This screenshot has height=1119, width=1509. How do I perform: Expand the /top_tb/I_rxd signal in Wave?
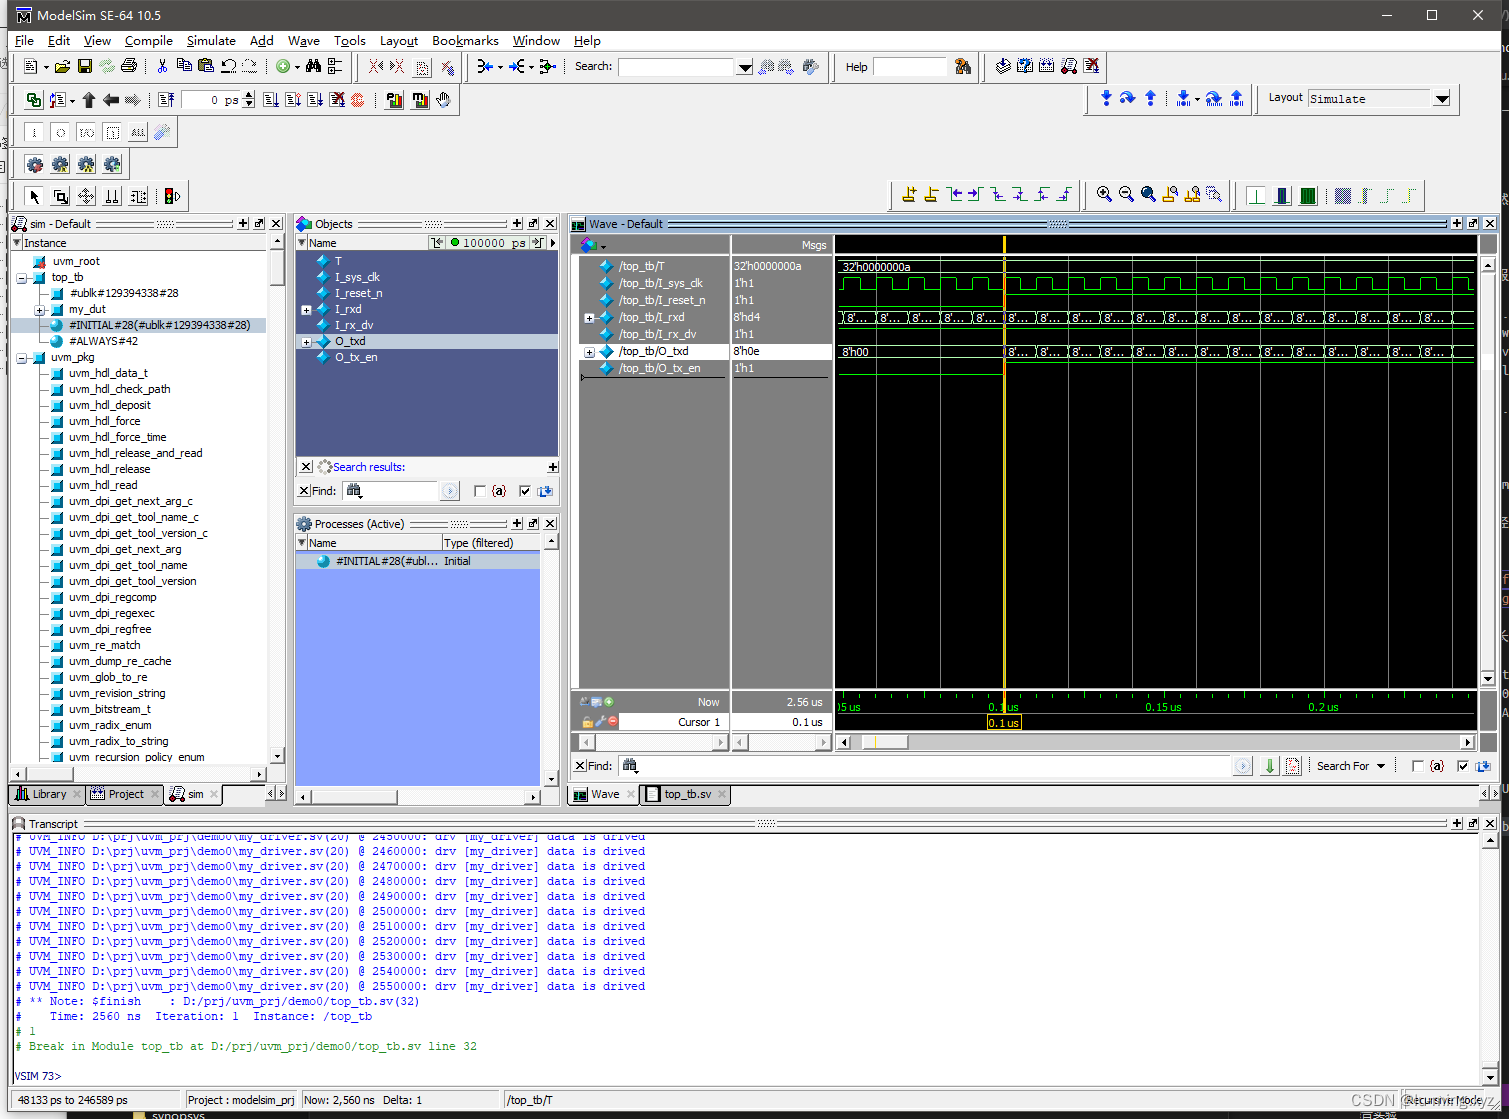pyautogui.click(x=589, y=318)
